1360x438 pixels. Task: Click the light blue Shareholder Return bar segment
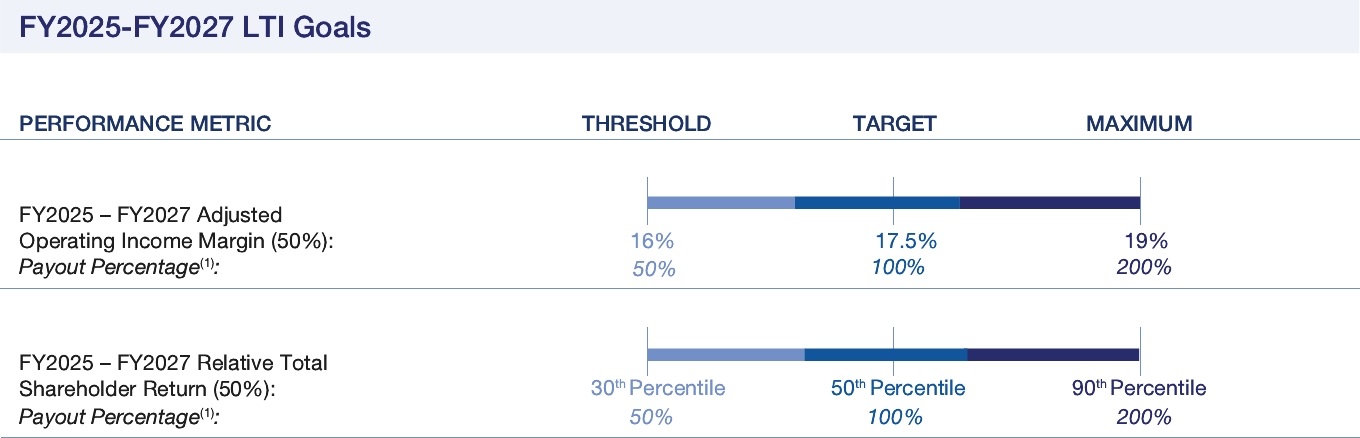(x=726, y=354)
